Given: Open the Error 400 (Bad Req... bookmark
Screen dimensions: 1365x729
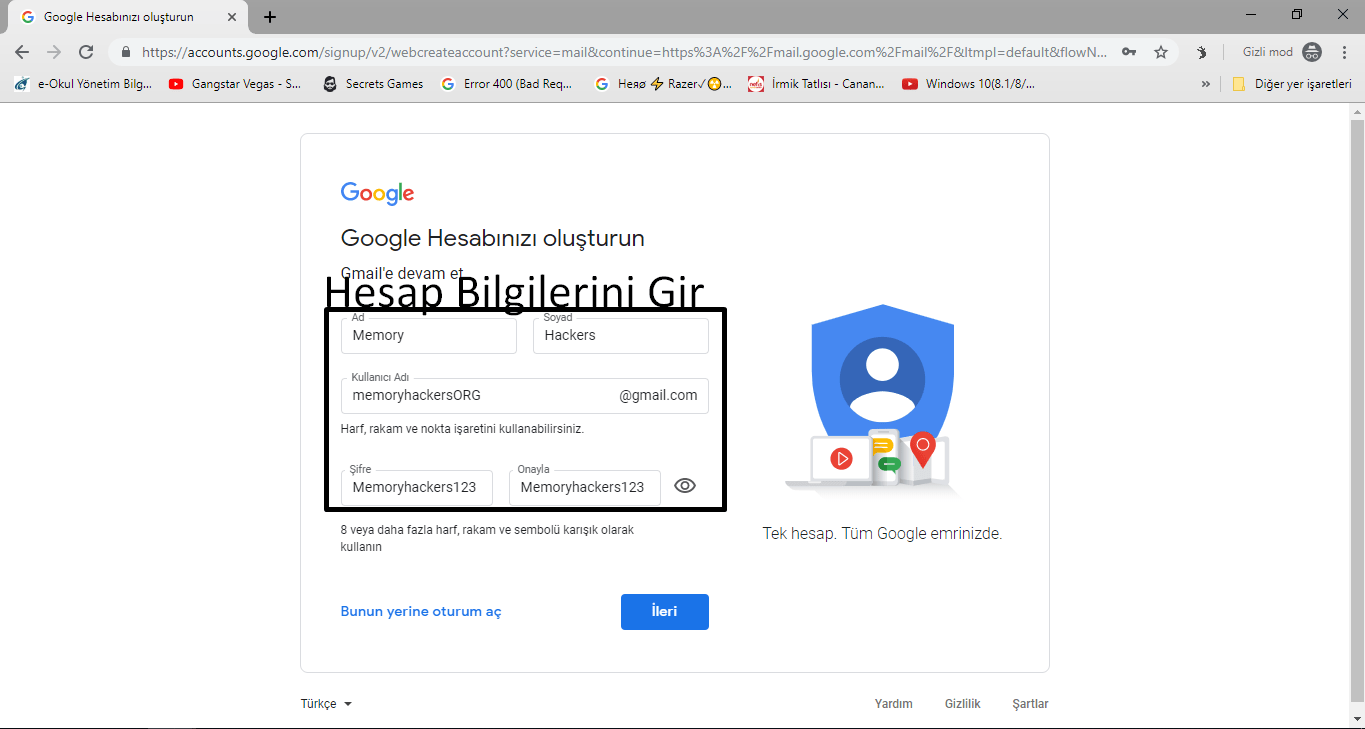Looking at the screenshot, I should coord(506,84).
